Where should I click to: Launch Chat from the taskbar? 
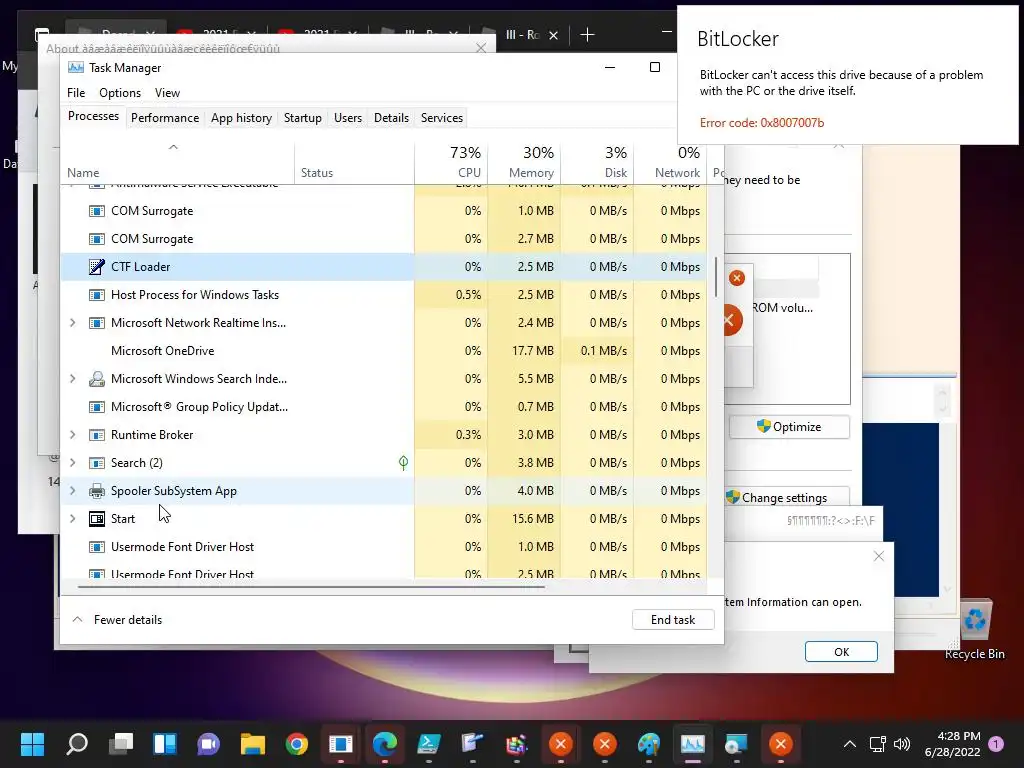209,744
